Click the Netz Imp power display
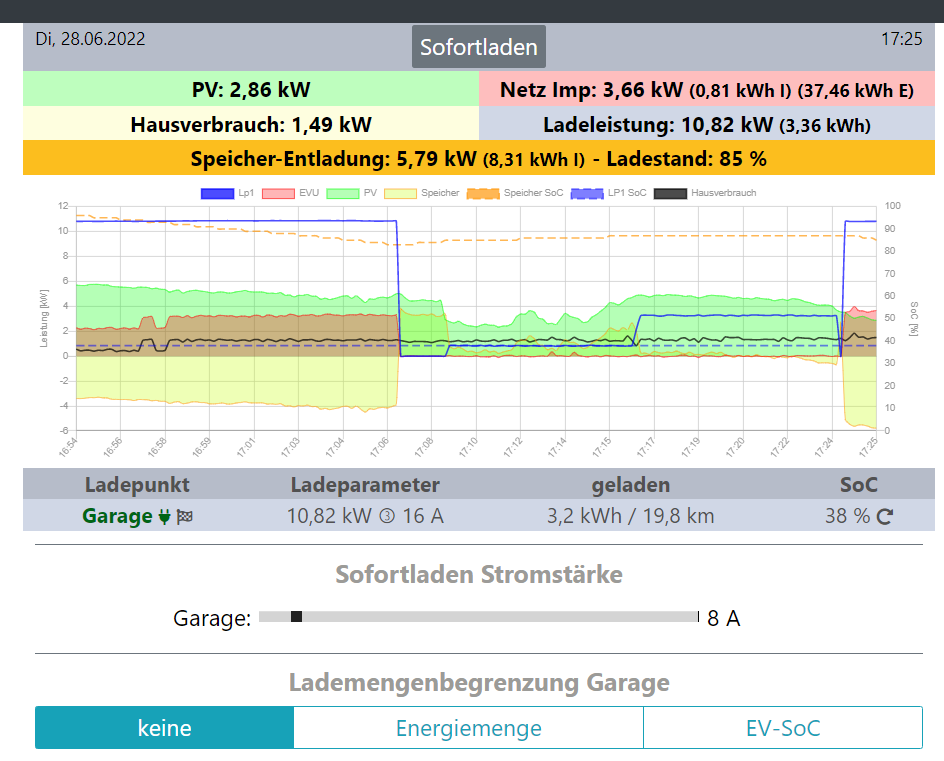 pyautogui.click(x=707, y=90)
